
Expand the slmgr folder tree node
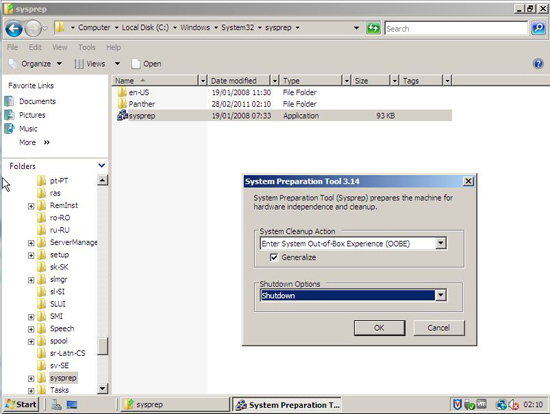point(31,280)
